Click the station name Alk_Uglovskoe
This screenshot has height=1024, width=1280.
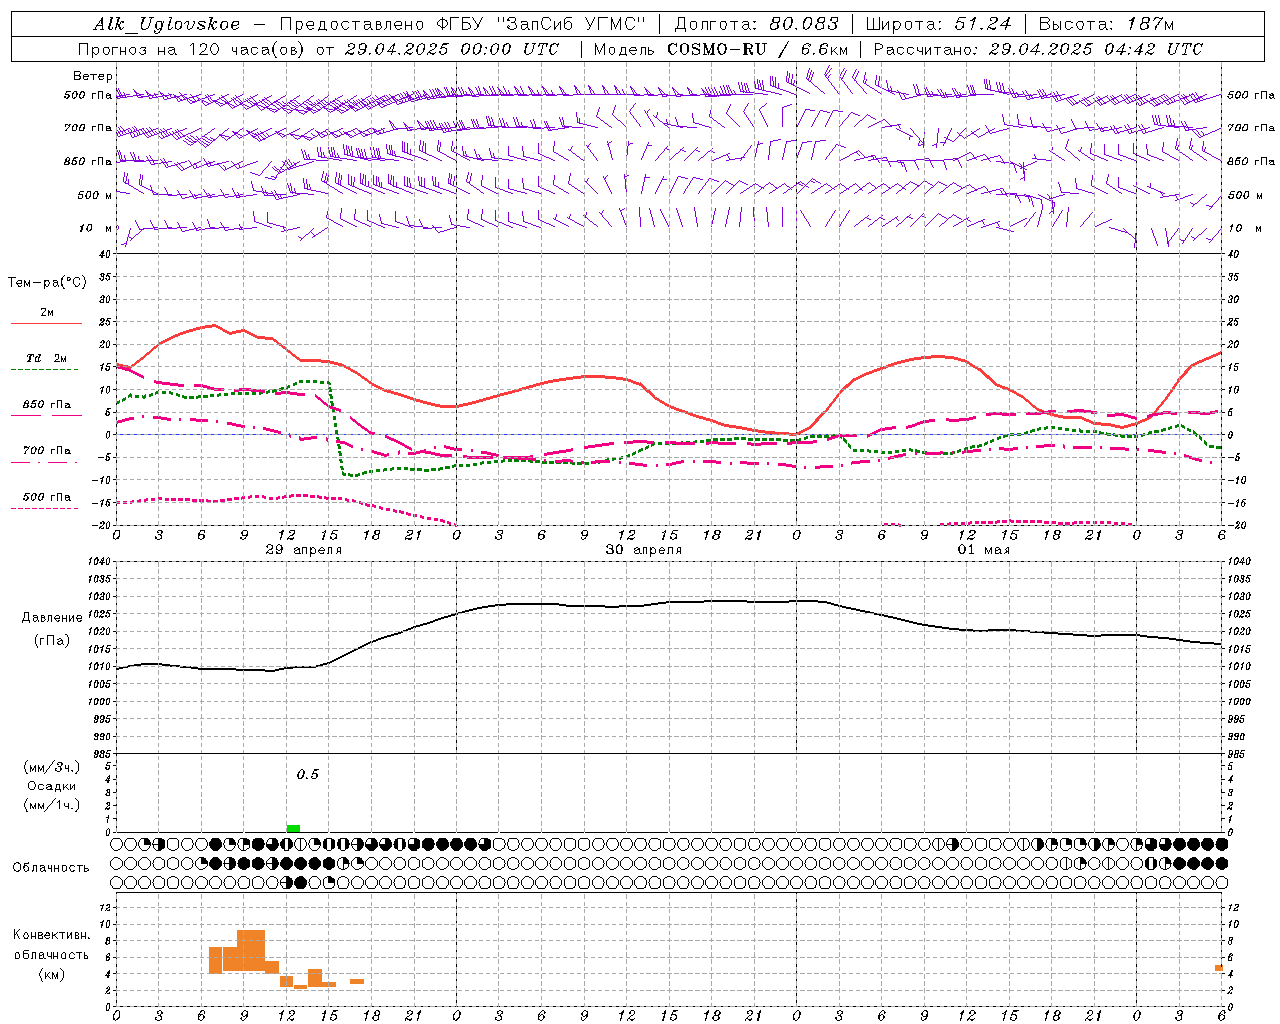click(167, 24)
